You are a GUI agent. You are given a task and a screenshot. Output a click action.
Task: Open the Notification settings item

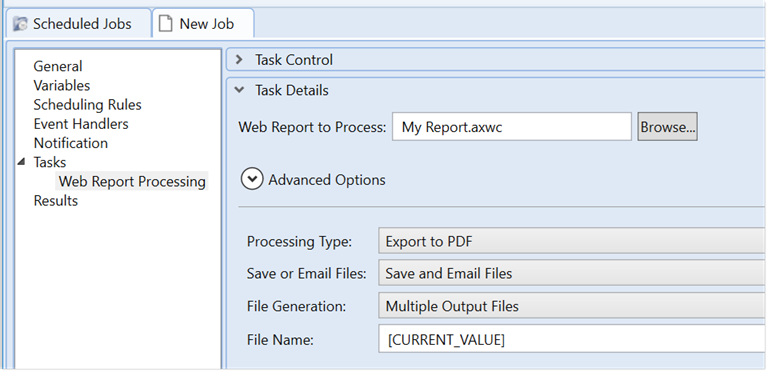tap(71, 143)
